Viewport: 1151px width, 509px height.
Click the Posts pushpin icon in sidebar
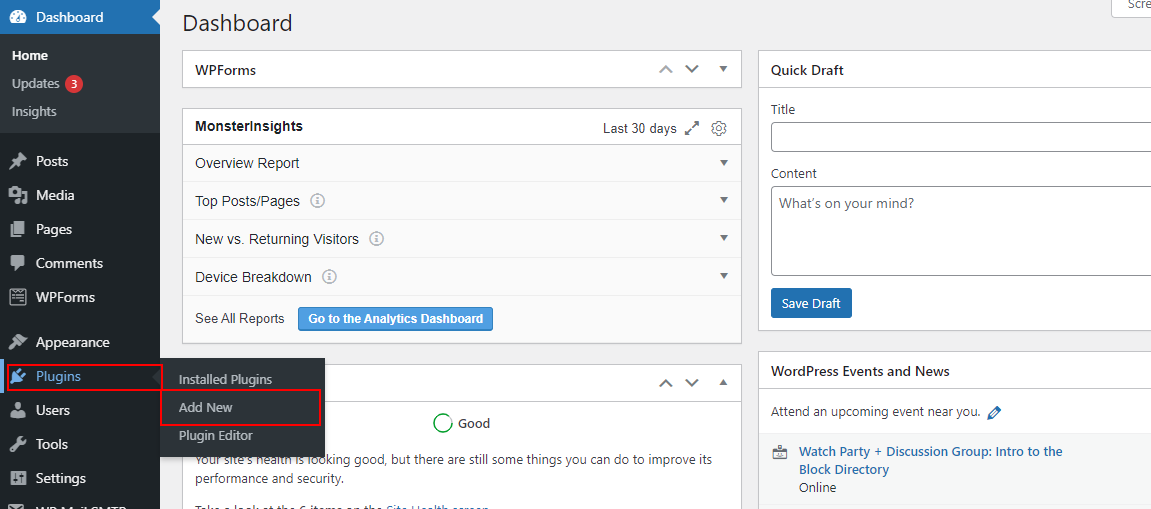pyautogui.click(x=18, y=161)
